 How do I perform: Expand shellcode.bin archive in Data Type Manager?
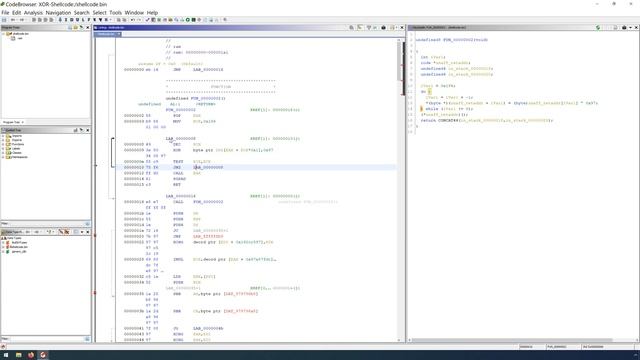[x=3, y=247]
